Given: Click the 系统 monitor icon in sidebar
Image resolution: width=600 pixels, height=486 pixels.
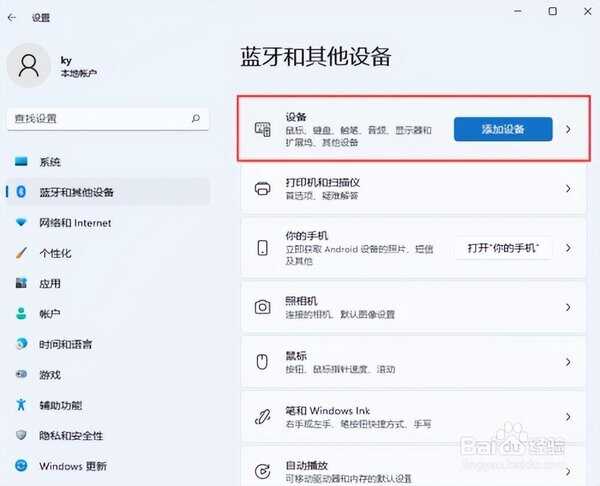Looking at the screenshot, I should point(21,161).
